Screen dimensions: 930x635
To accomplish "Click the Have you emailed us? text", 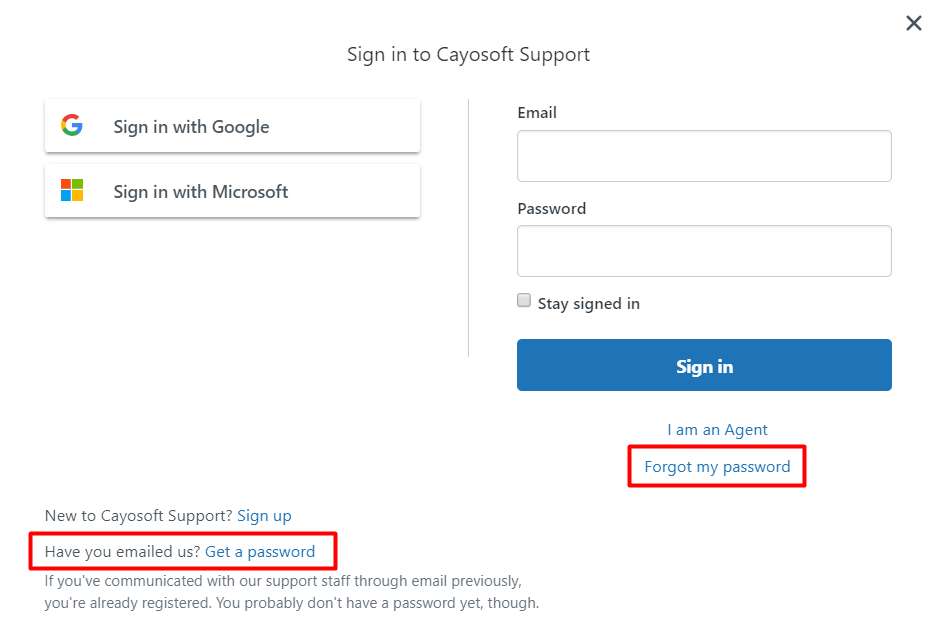I will [x=122, y=552].
